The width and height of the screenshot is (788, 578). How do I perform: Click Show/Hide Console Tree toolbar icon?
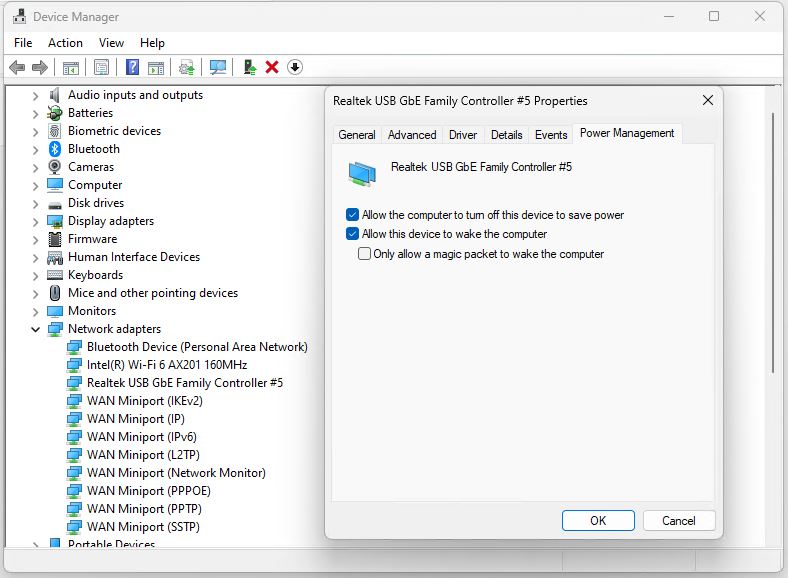tap(71, 67)
